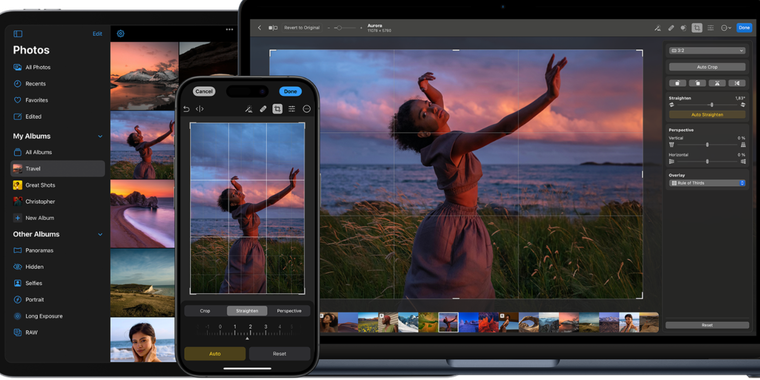Open All Albums in iPad sidebar
This screenshot has width=760, height=380.
(57, 152)
